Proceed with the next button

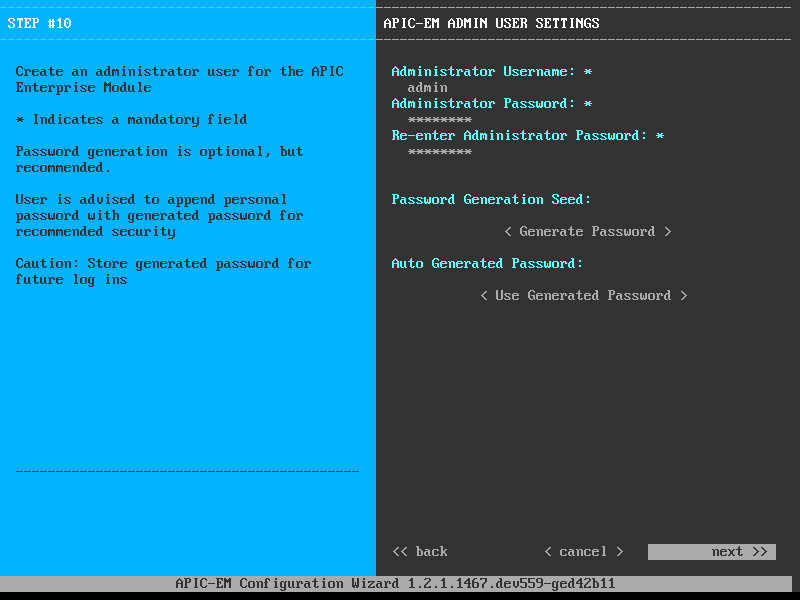[712, 552]
